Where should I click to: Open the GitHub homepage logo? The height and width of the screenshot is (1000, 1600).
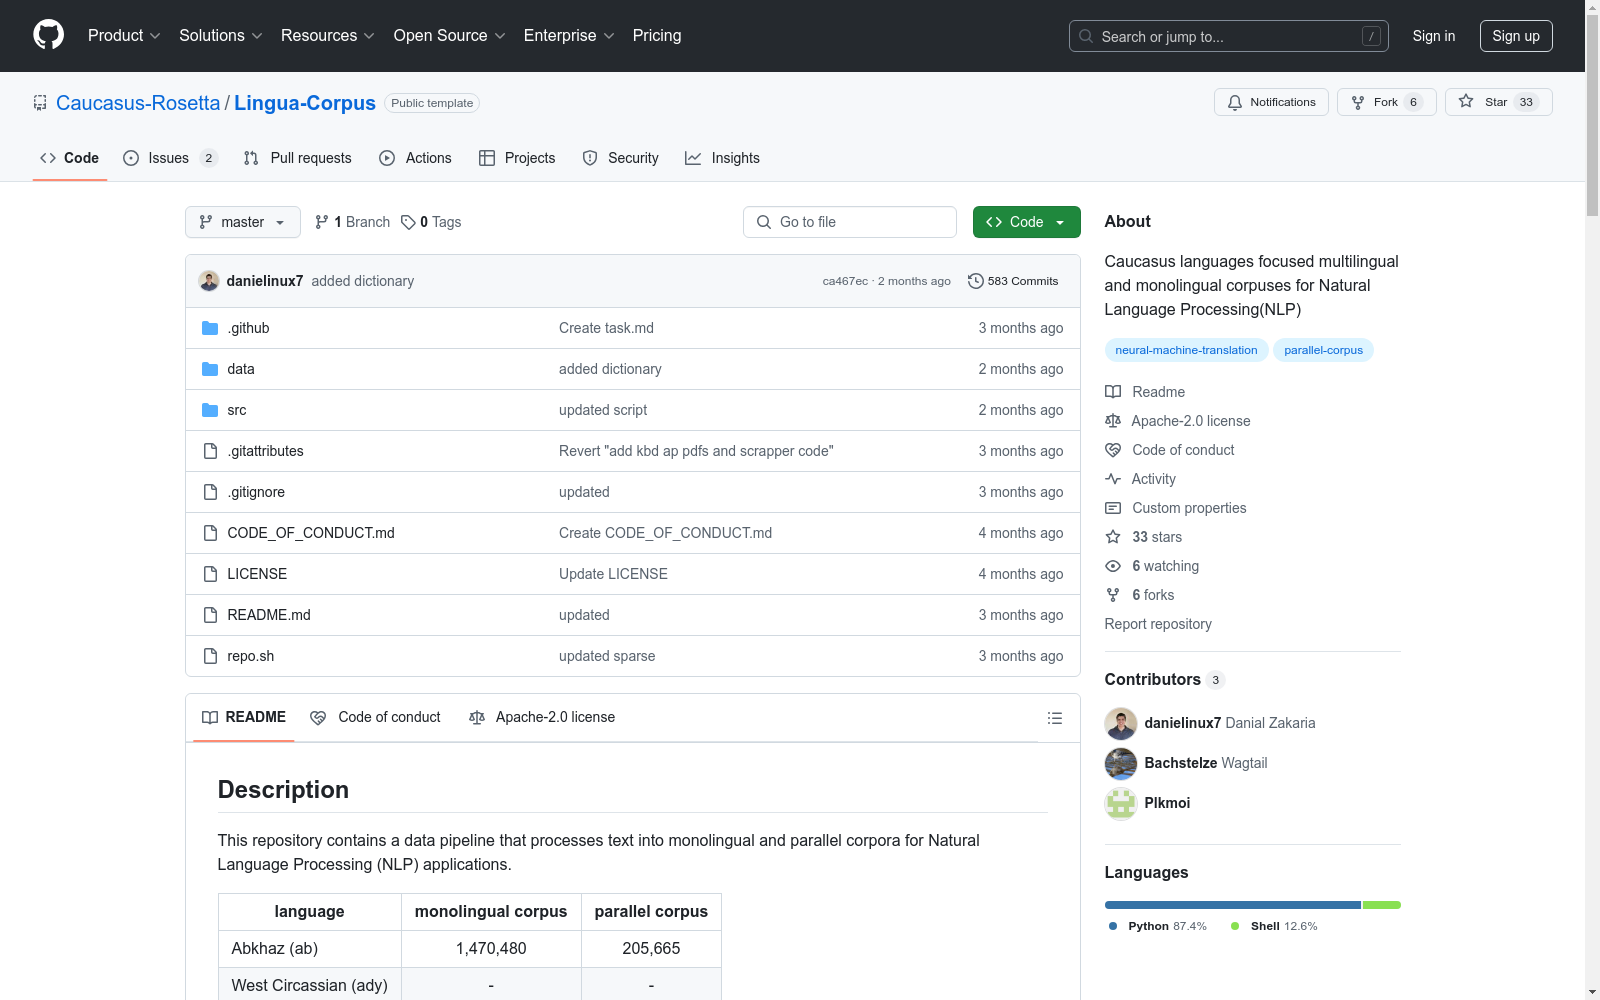tap(48, 35)
